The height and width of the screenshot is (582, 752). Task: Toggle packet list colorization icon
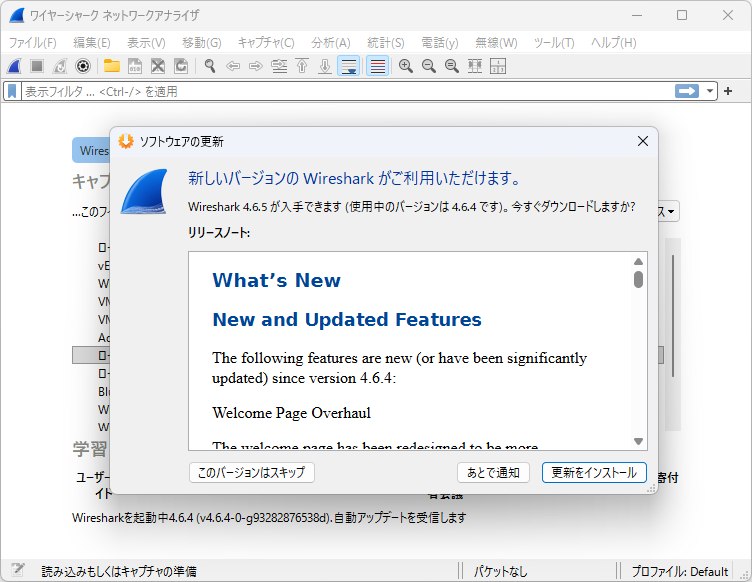click(377, 66)
